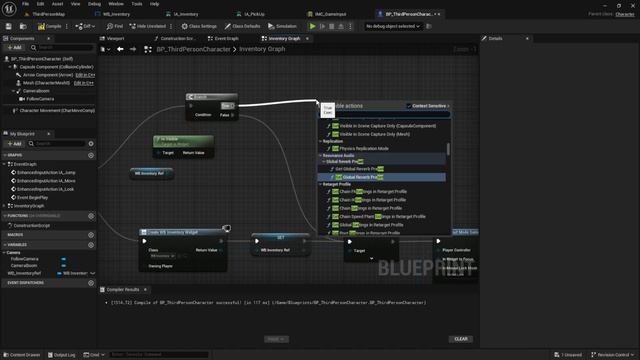The width and height of the screenshot is (640, 360).
Task: Collapse the CameraBoom component
Action: [x=13, y=91]
